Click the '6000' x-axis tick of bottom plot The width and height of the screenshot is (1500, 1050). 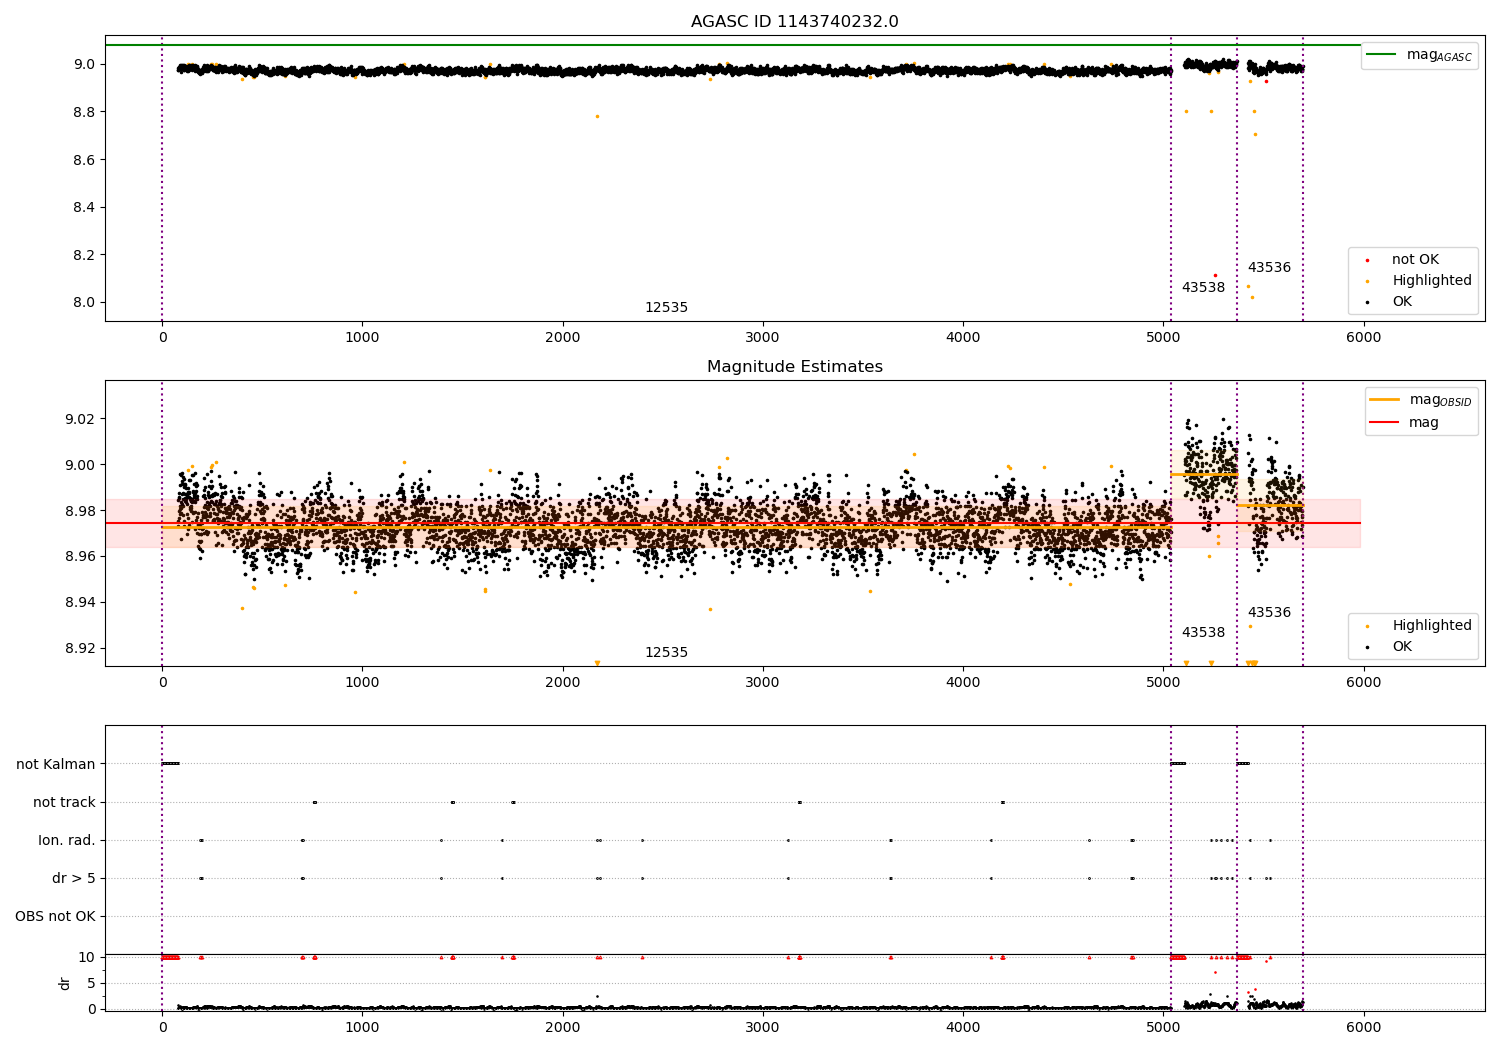pos(1363,1028)
